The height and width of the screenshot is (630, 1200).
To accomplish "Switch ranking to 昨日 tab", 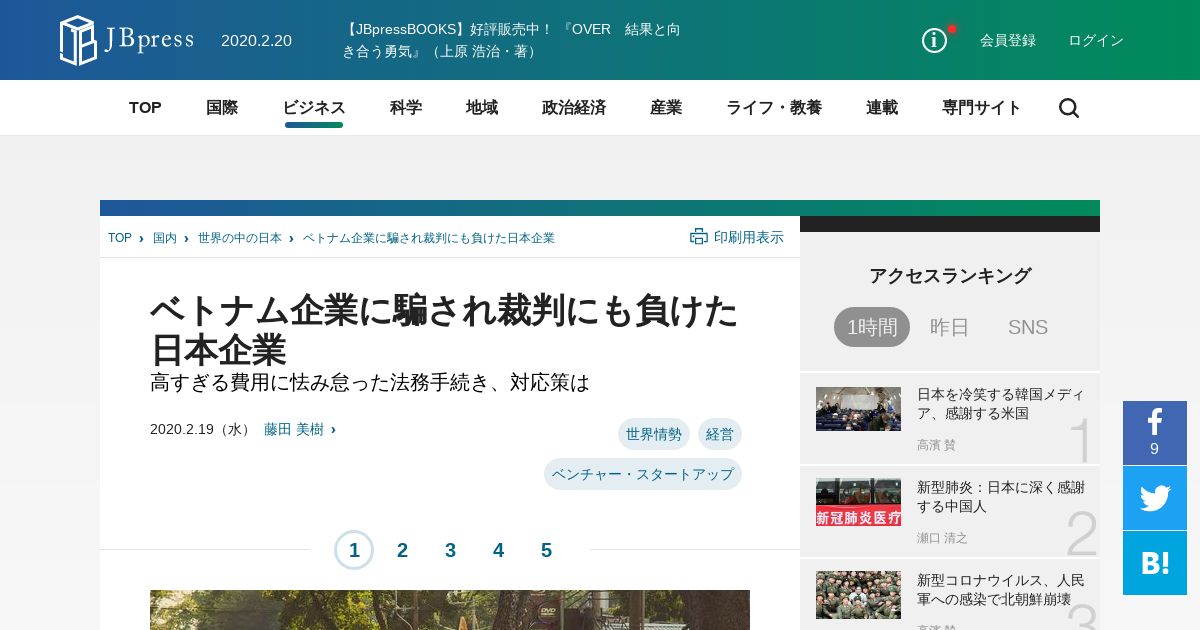I will click(x=950, y=327).
